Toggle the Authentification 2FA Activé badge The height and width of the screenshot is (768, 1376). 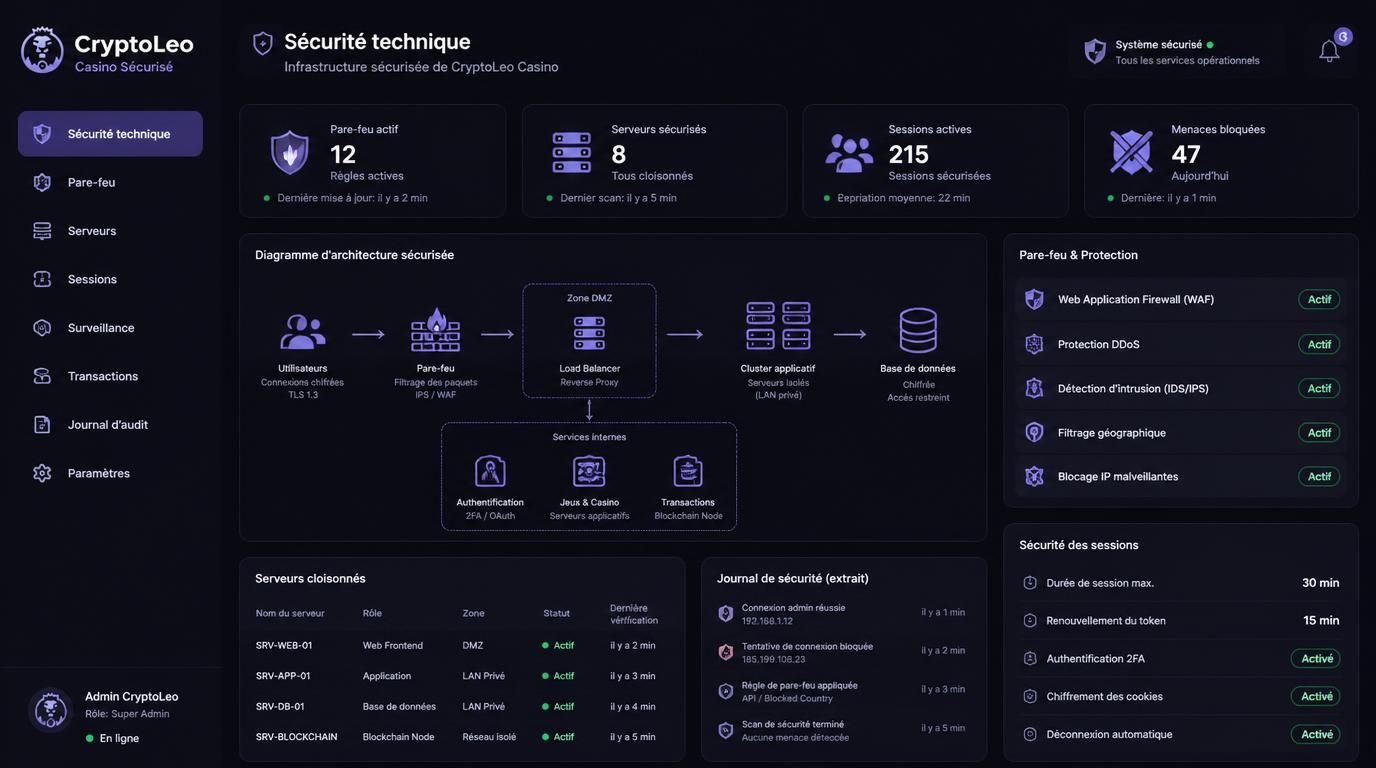coord(1316,658)
